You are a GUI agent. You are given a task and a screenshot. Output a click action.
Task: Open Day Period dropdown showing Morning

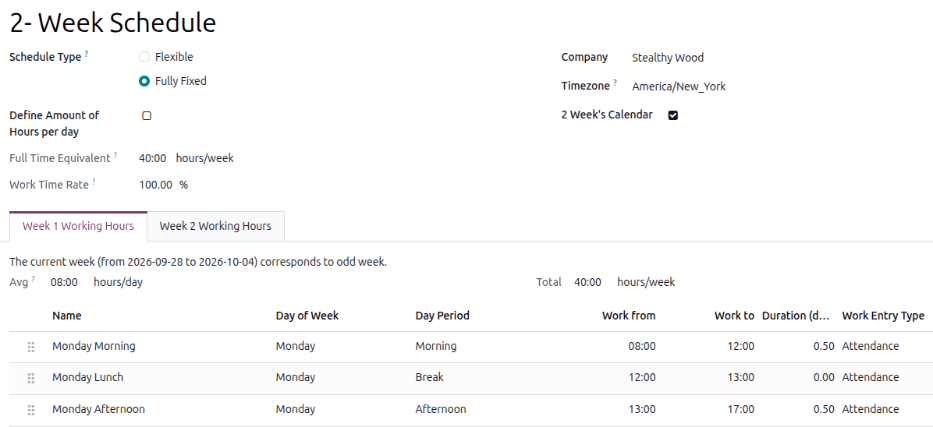(x=436, y=346)
